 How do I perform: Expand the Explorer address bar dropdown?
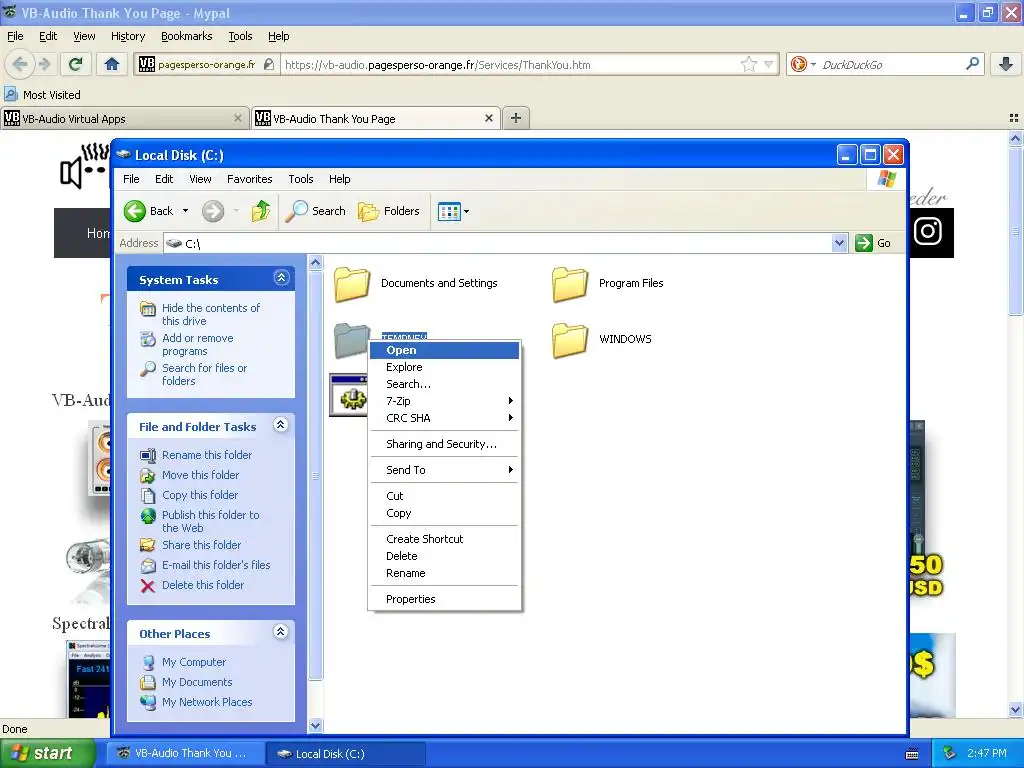pos(840,243)
